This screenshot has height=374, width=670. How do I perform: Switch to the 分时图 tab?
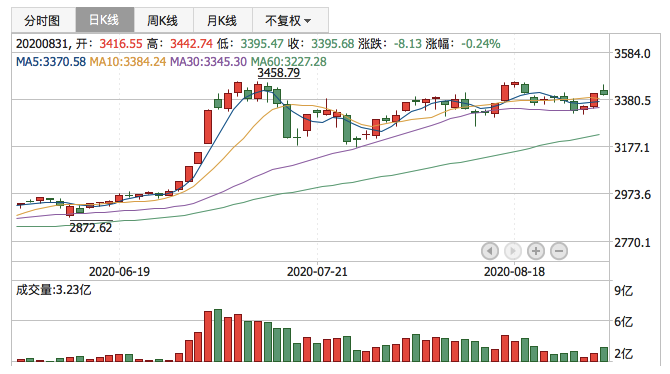point(43,20)
